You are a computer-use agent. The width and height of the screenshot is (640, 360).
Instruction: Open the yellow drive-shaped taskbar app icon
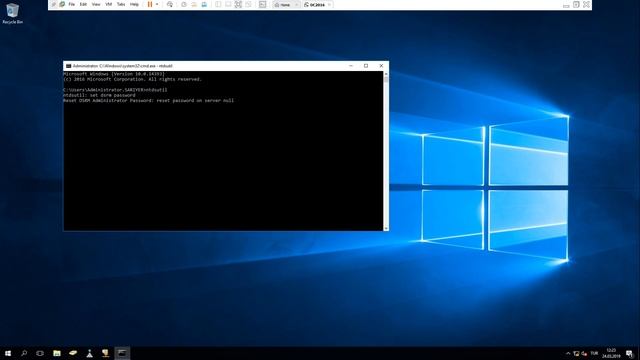(x=73, y=353)
